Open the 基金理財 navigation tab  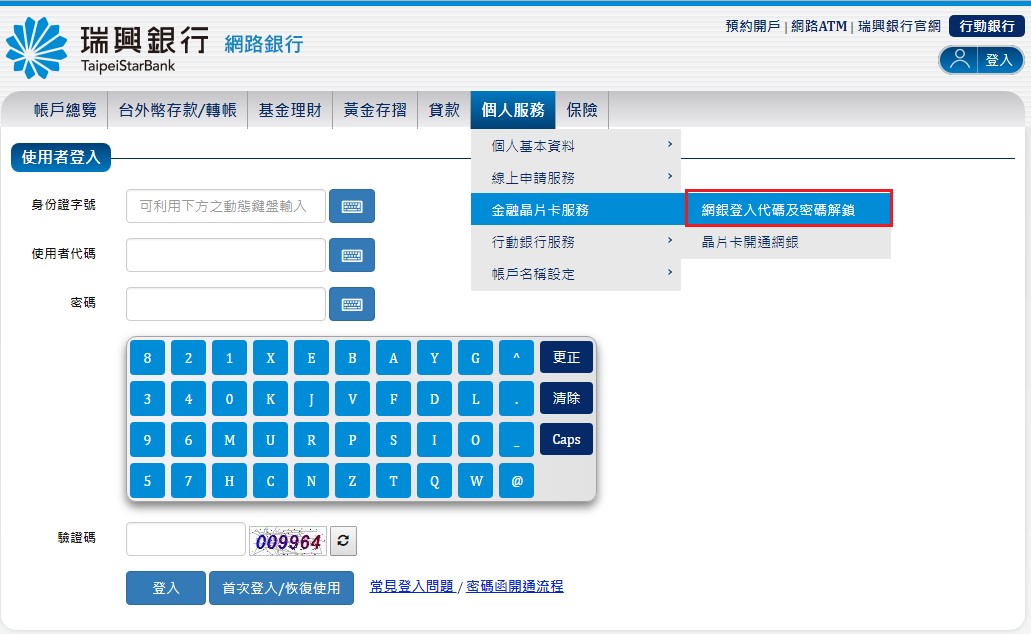tap(290, 110)
